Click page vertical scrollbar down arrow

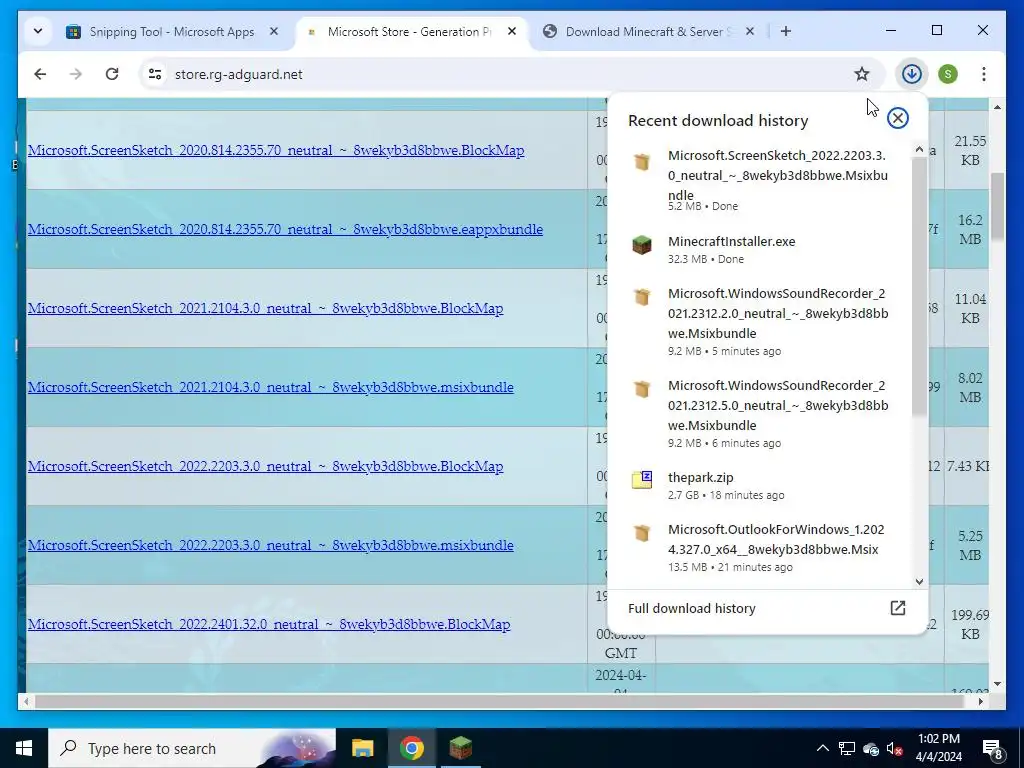(997, 684)
